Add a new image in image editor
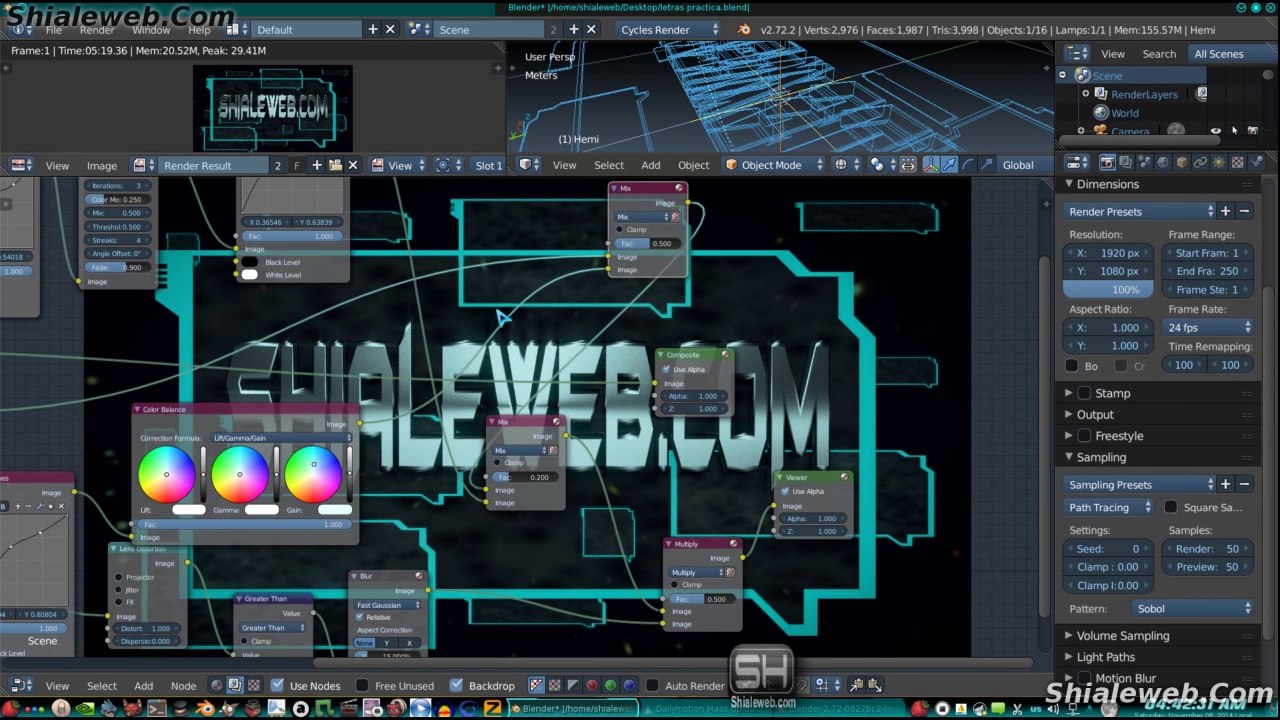This screenshot has width=1280, height=720. [x=317, y=165]
